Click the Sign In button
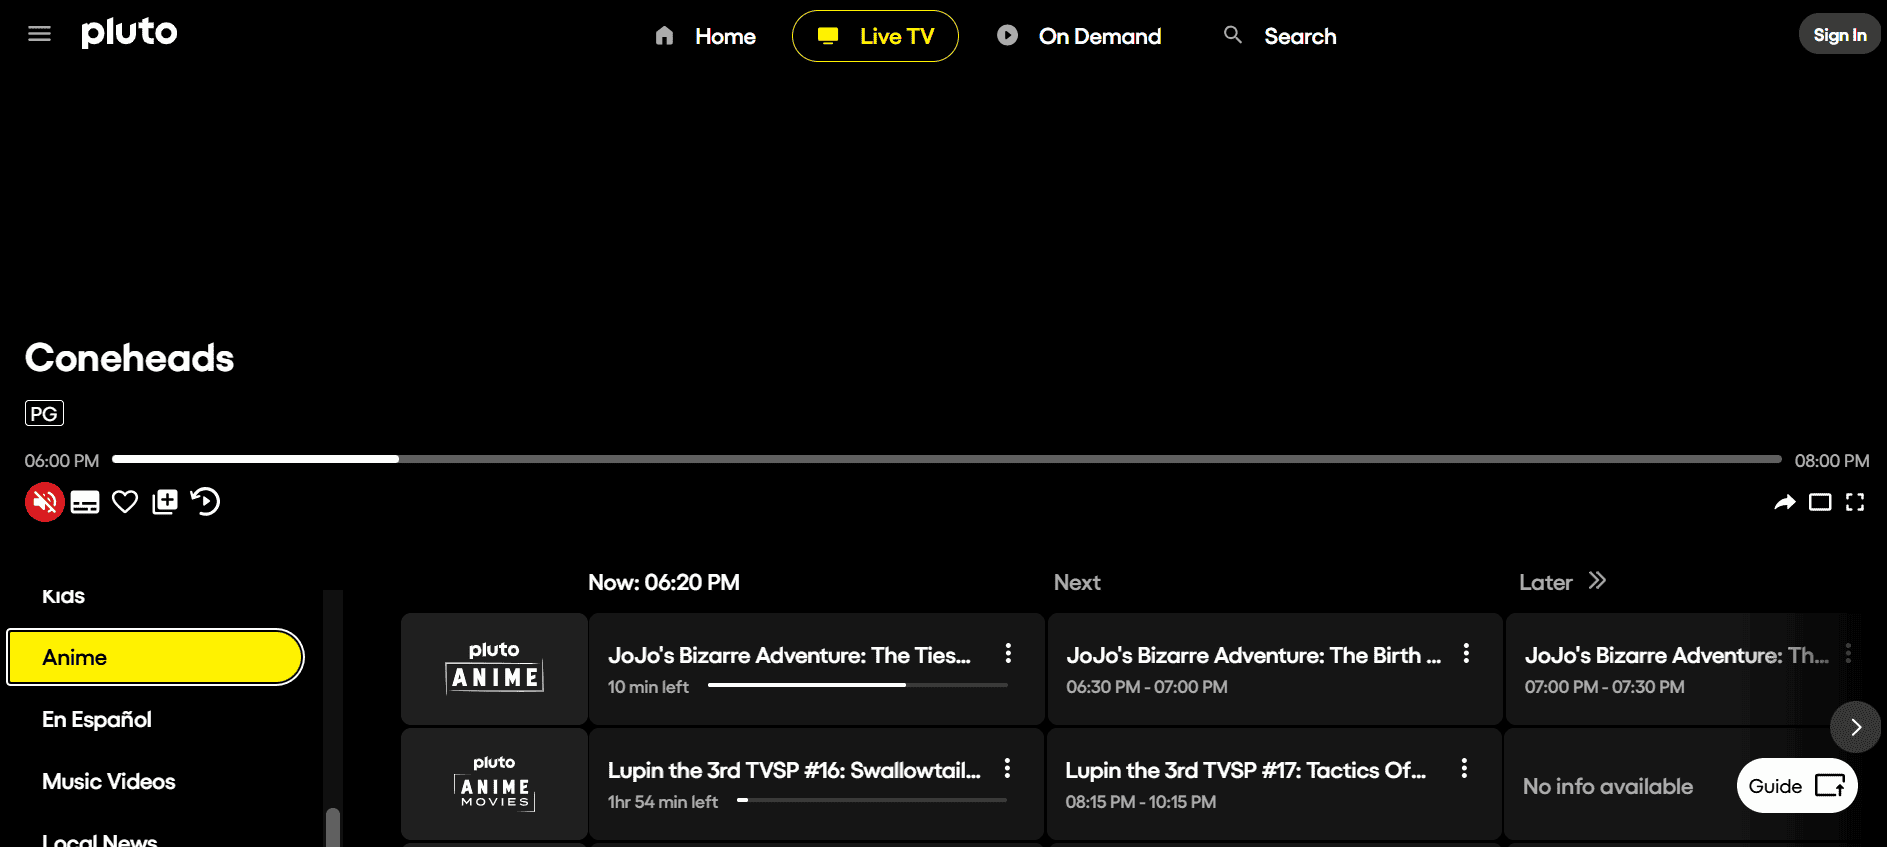 click(x=1839, y=35)
